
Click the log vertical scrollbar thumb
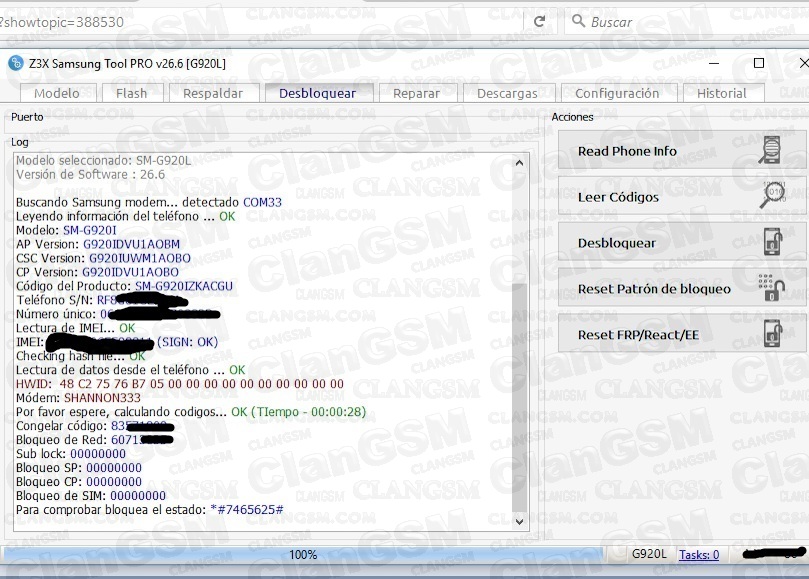coord(520,396)
